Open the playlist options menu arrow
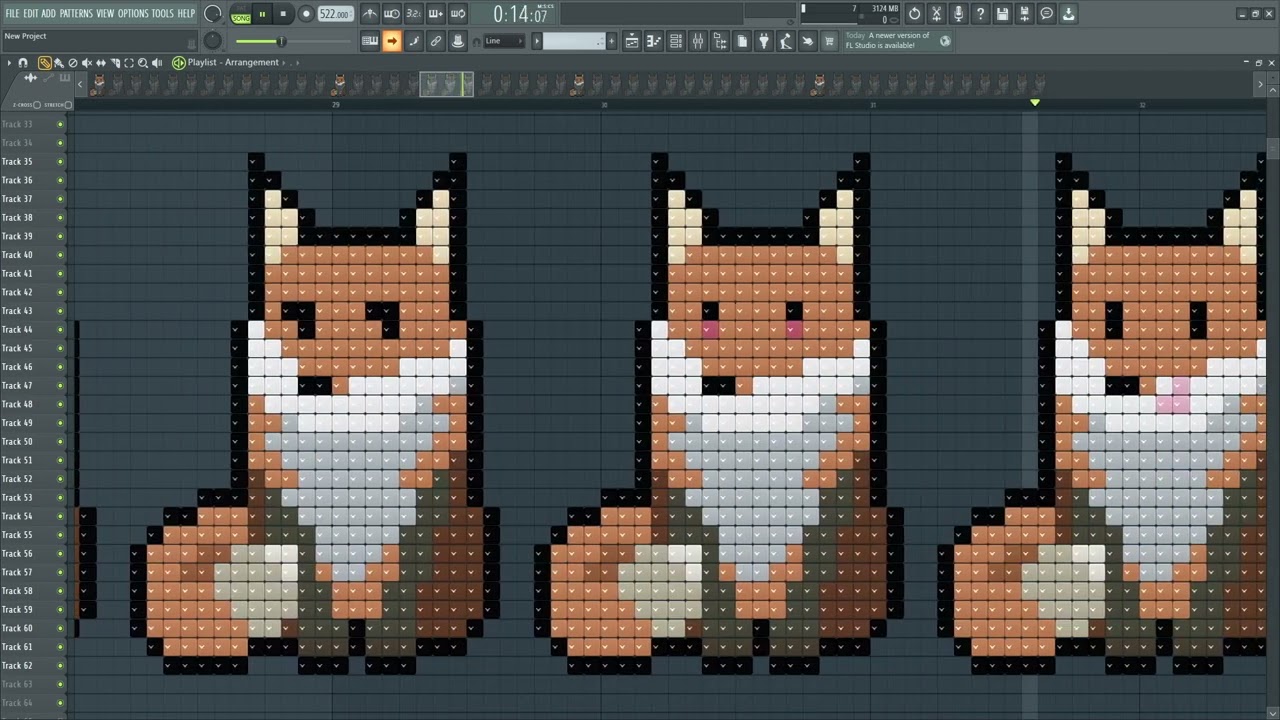 [10, 62]
